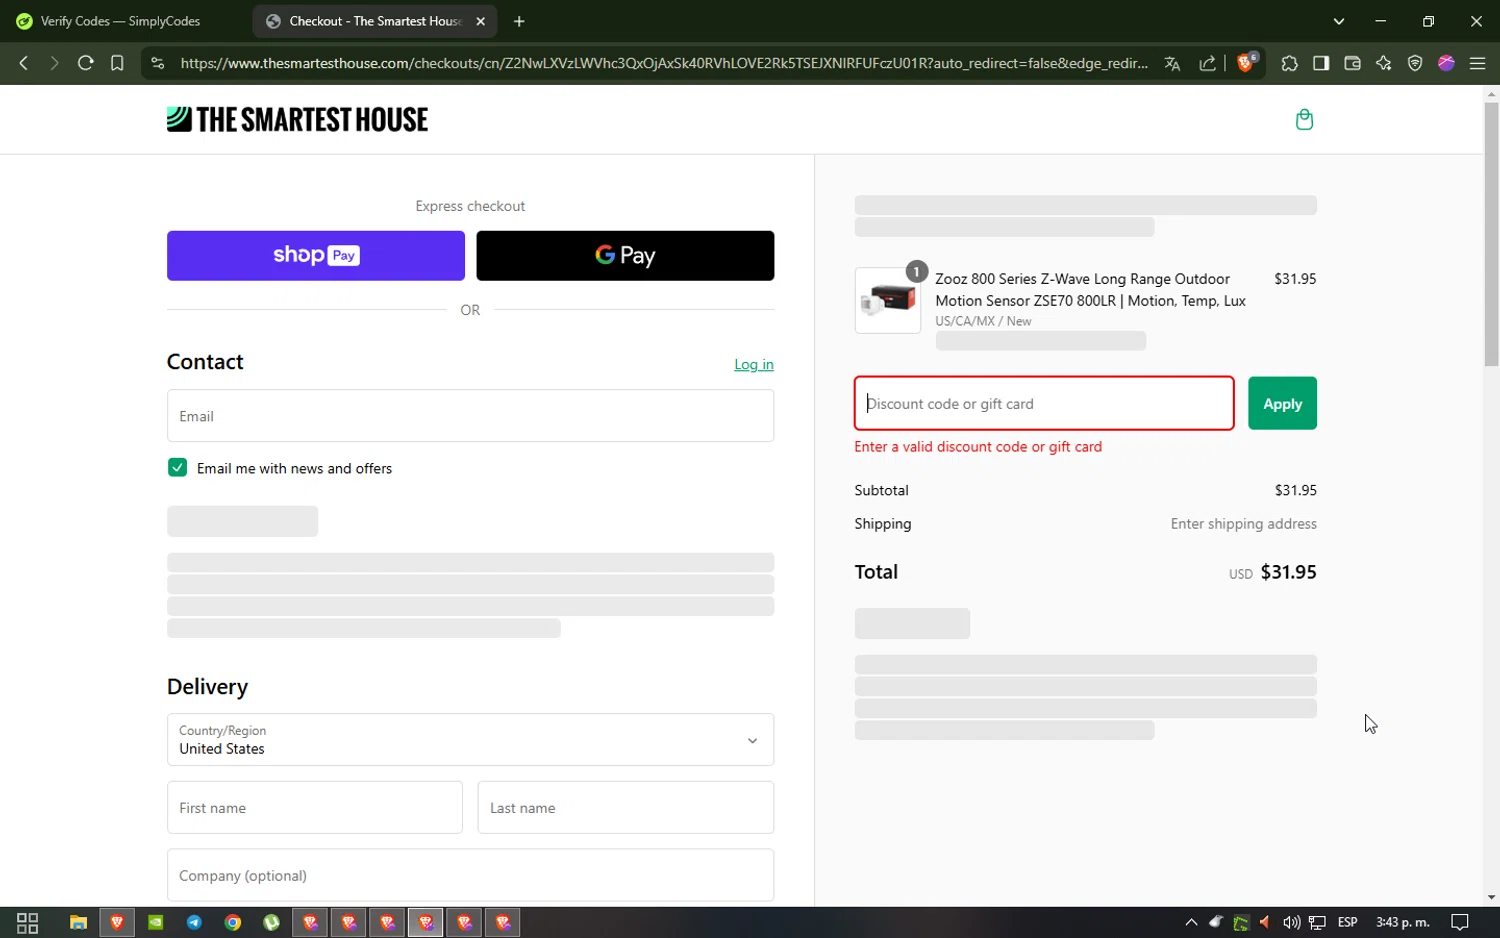The image size is (1500, 938).
Task: Click the First name field
Action: pos(315,808)
